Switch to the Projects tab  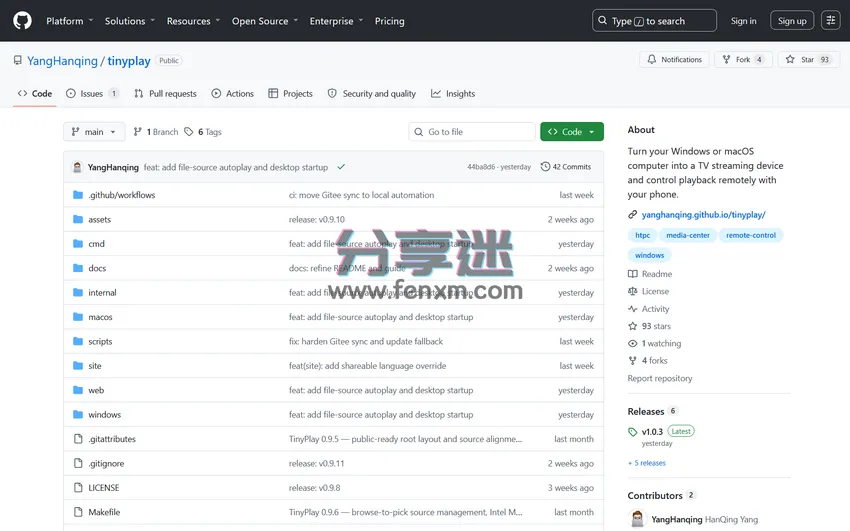(291, 93)
